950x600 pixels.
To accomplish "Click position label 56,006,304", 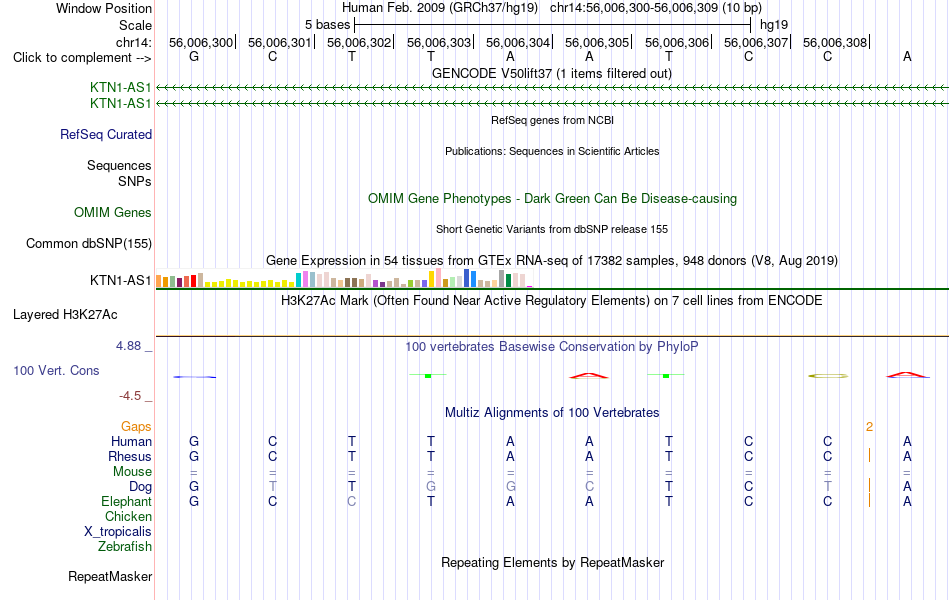I will click(x=517, y=42).
